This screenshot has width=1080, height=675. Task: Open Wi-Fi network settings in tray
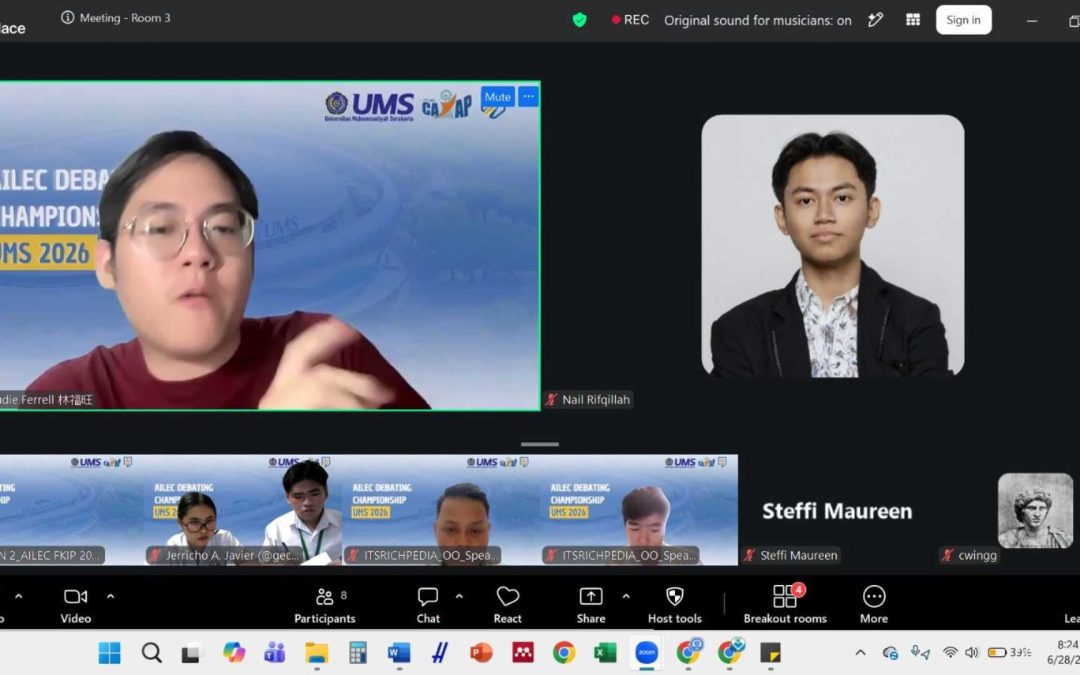[950, 652]
